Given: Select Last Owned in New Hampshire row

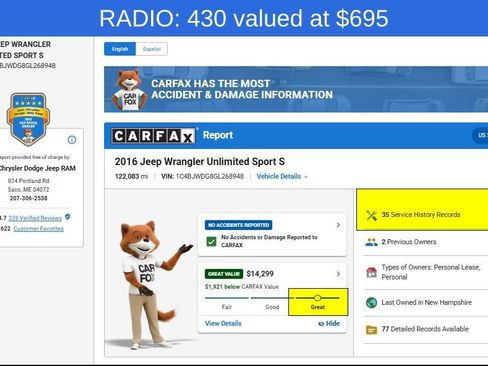Looking at the screenshot, I should click(426, 303).
